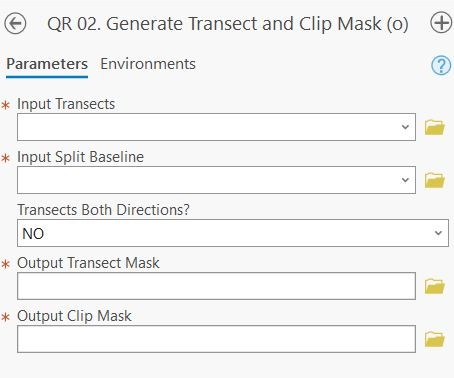Image resolution: width=454 pixels, height=378 pixels.
Task: Browse folder for Output Clip Mask
Action: tap(435, 339)
